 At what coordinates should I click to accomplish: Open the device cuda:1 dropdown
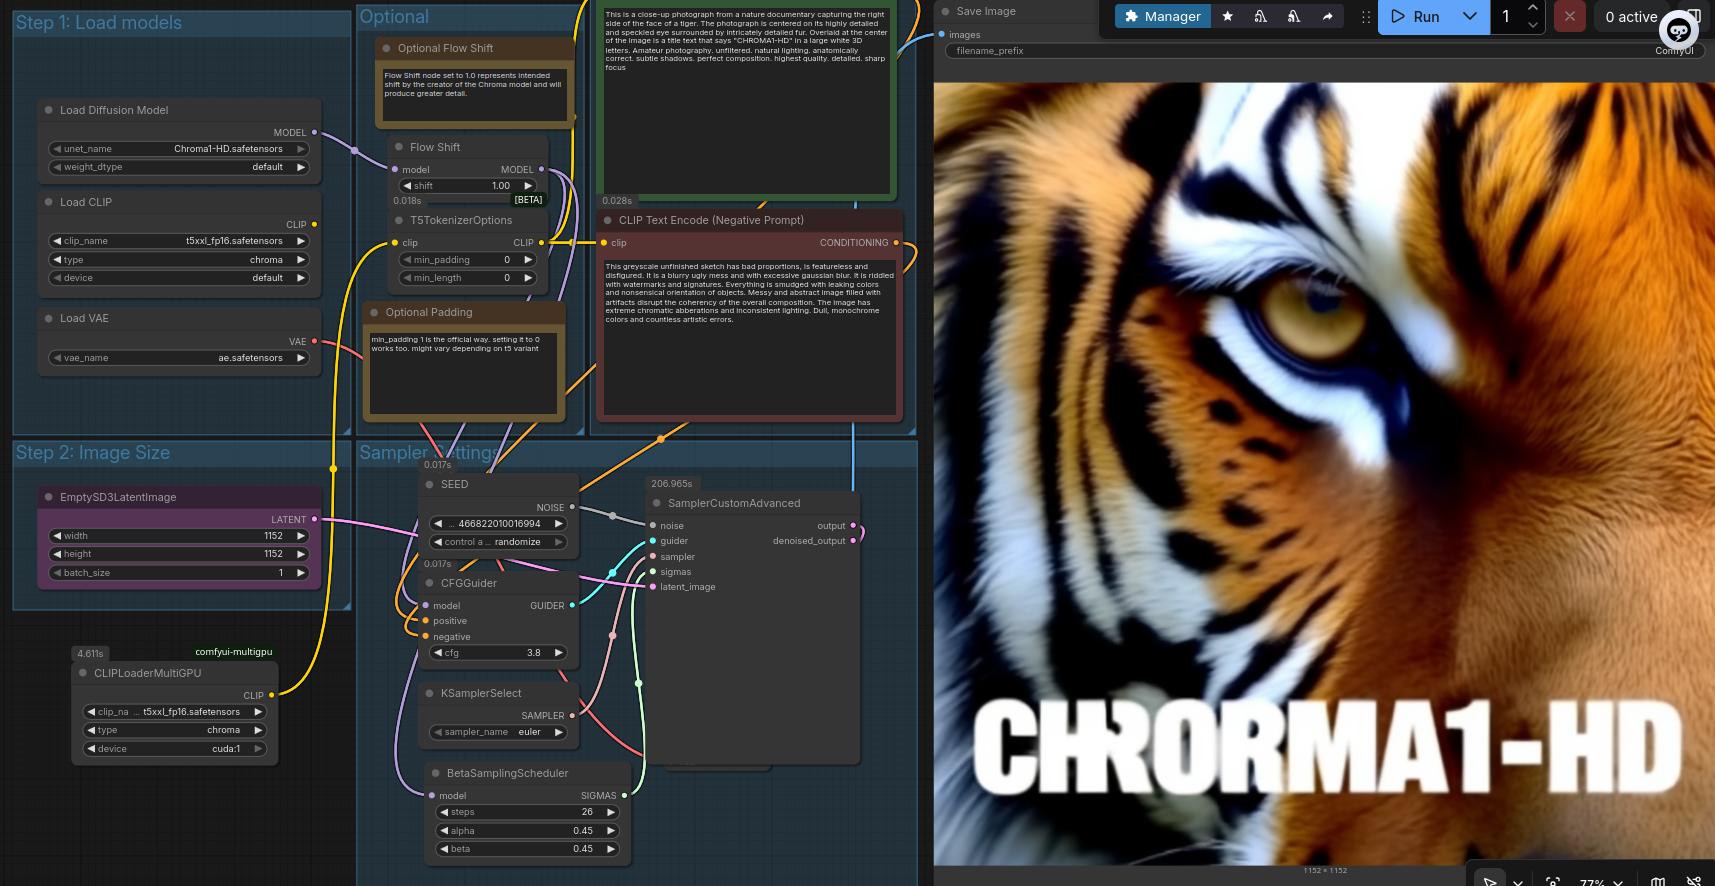(175, 749)
